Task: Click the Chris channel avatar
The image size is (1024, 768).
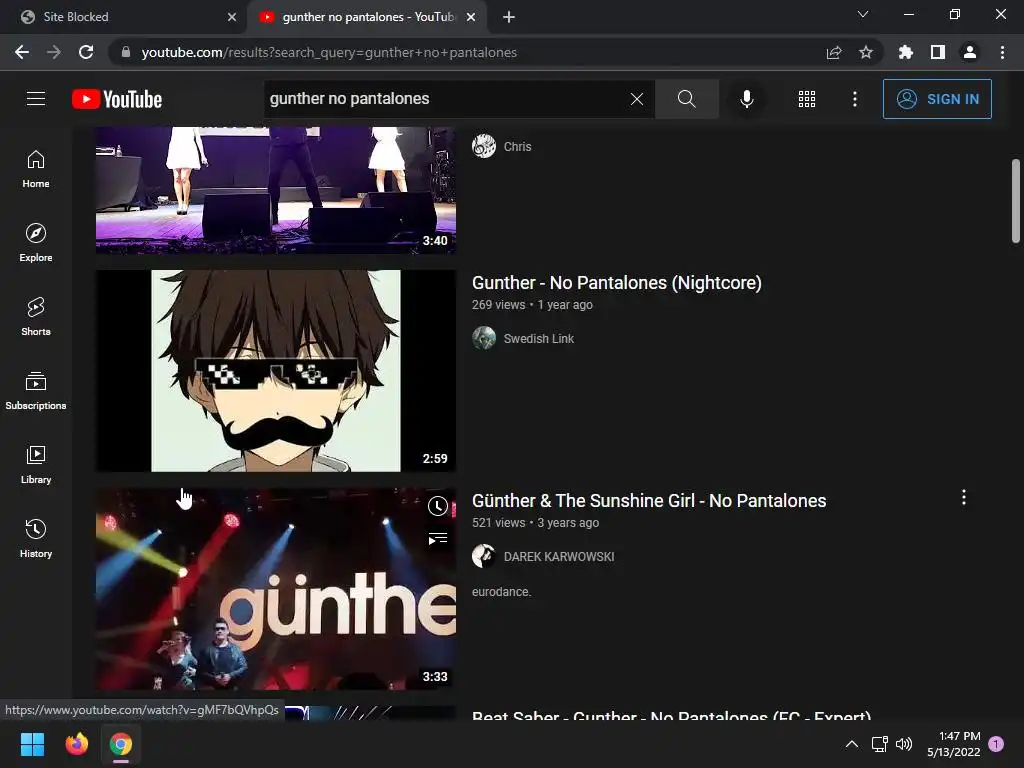Action: coord(484,146)
